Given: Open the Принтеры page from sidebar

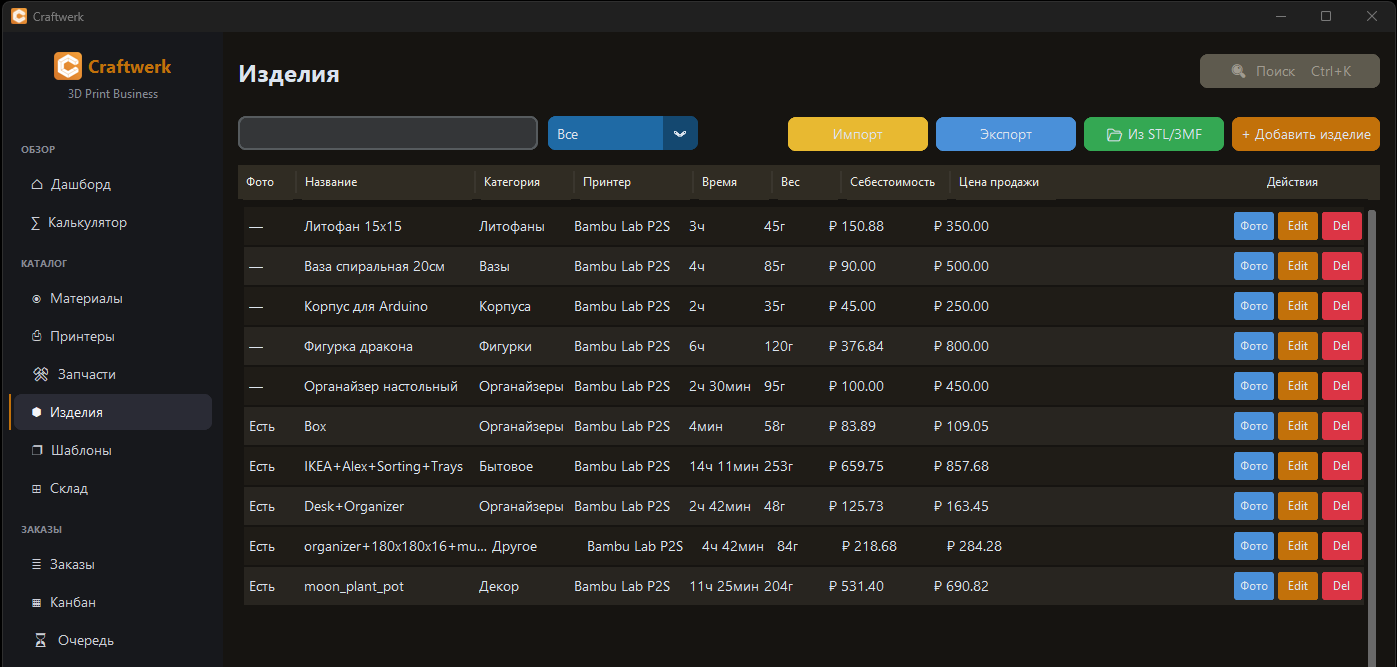Looking at the screenshot, I should point(82,337).
